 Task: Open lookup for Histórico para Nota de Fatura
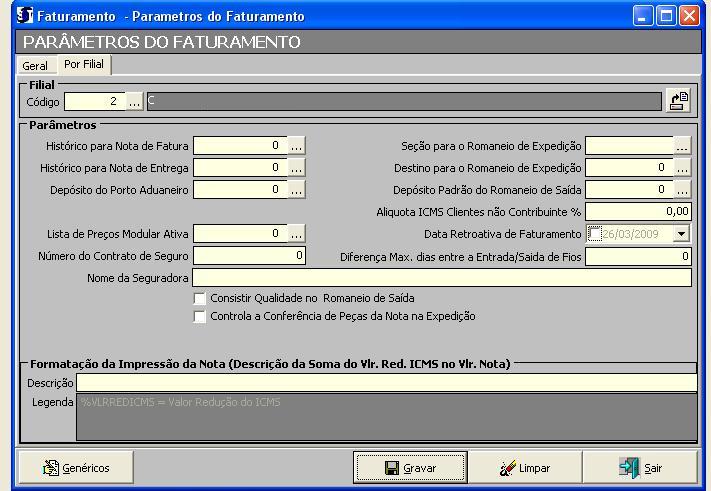296,145
